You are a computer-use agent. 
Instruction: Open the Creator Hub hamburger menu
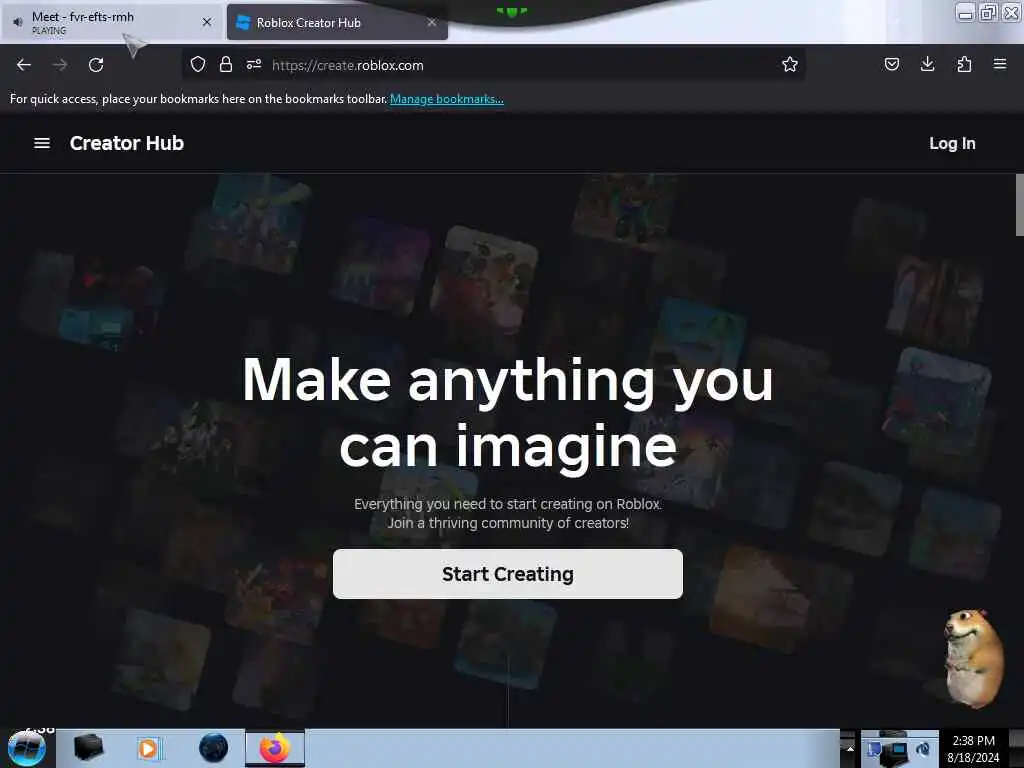pos(42,143)
